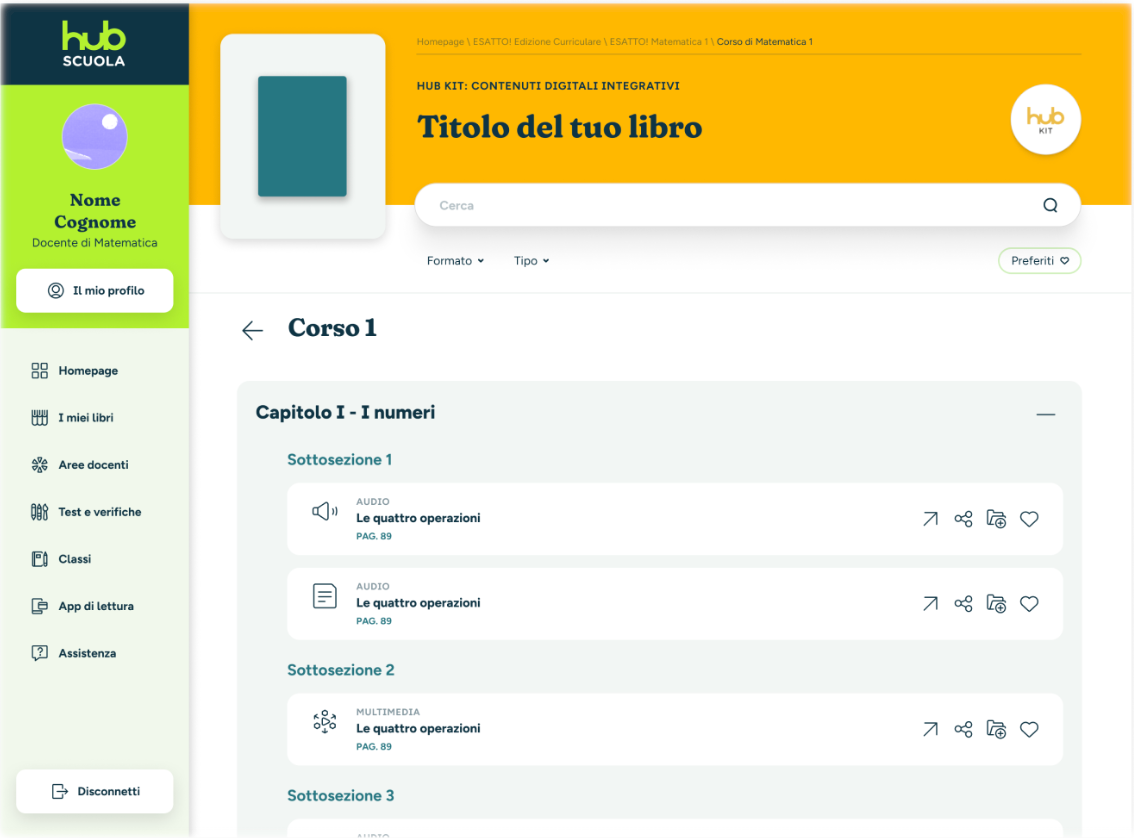The height and width of the screenshot is (838, 1134).
Task: Open I miei libri in sidebar
Action: (72, 418)
